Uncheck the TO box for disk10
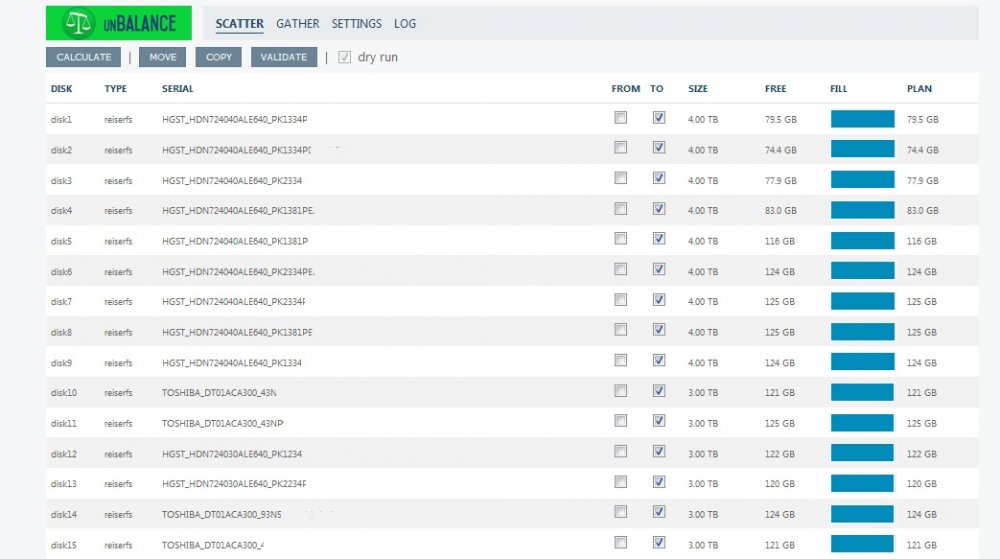Image resolution: width=1000 pixels, height=559 pixels. [x=659, y=391]
